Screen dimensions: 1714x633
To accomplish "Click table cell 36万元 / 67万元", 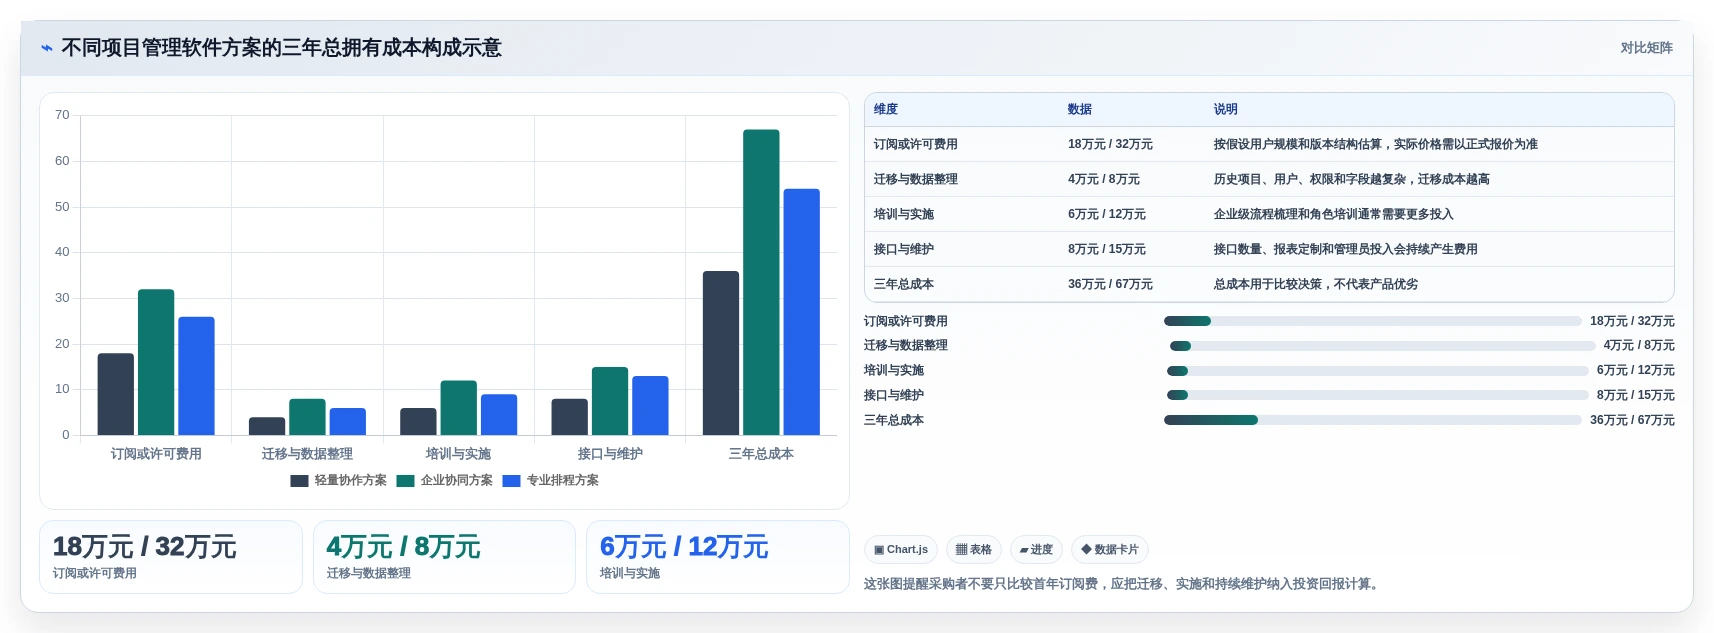I will coord(1110,284).
